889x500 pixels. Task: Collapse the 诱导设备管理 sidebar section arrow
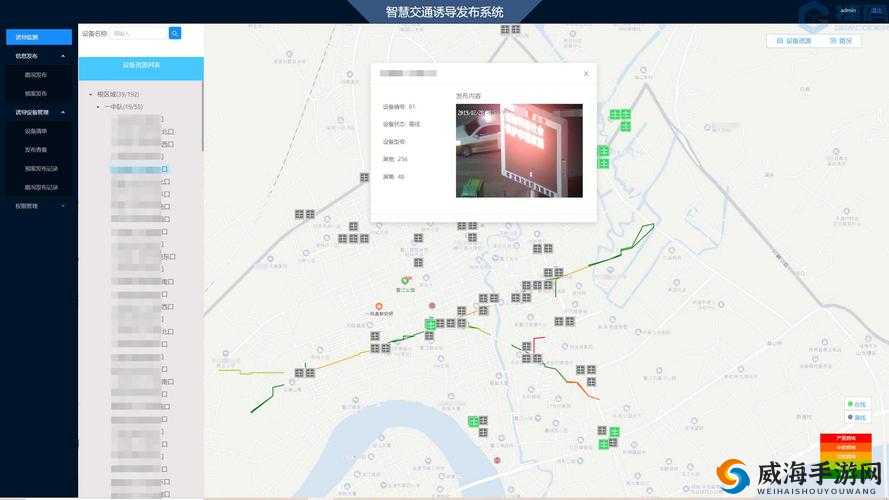click(63, 112)
